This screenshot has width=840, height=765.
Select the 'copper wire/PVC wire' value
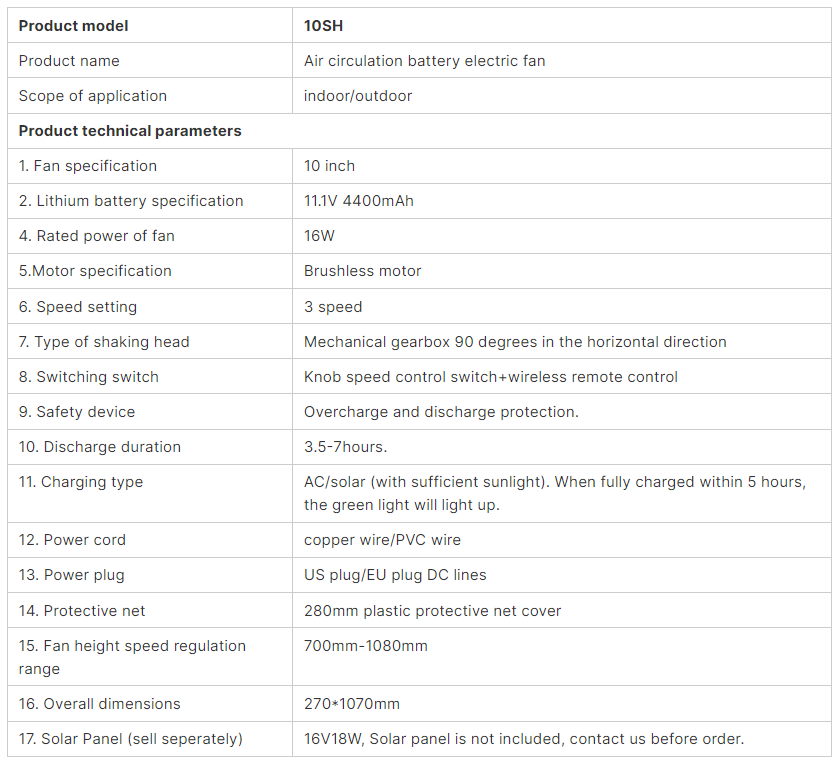[382, 539]
